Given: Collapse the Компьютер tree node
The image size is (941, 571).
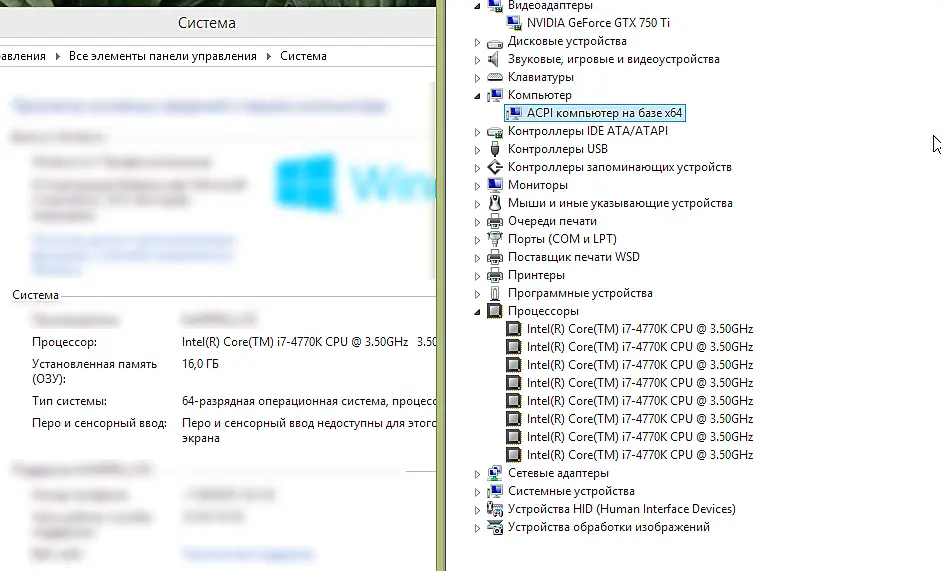Looking at the screenshot, I should (x=478, y=95).
